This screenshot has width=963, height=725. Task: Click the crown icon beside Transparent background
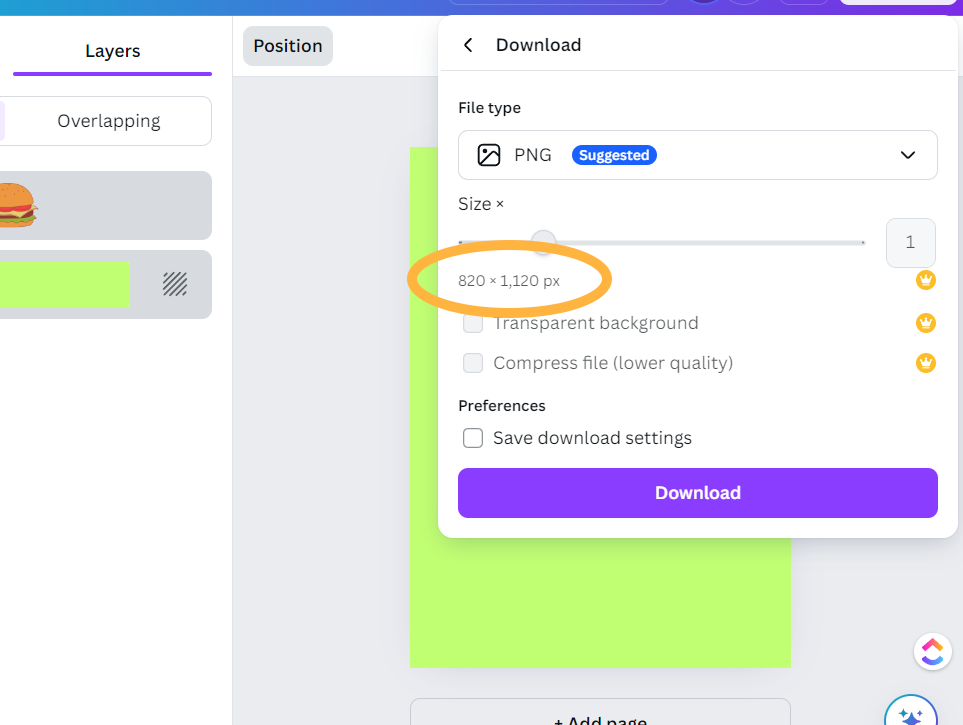point(926,323)
